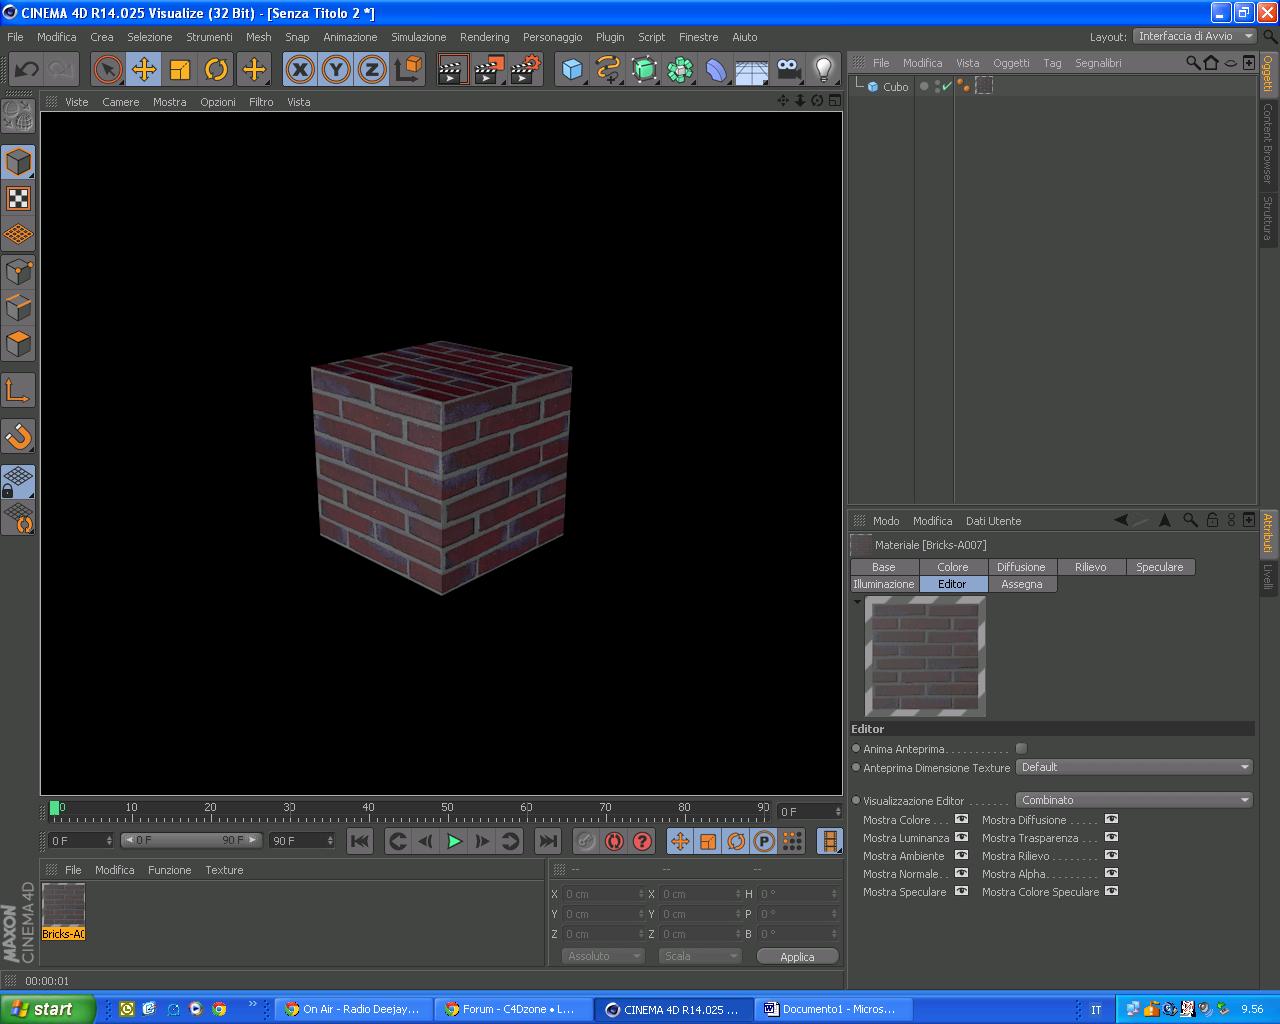Toggle Mostra Colore option
The image size is (1280, 1024).
click(x=961, y=819)
